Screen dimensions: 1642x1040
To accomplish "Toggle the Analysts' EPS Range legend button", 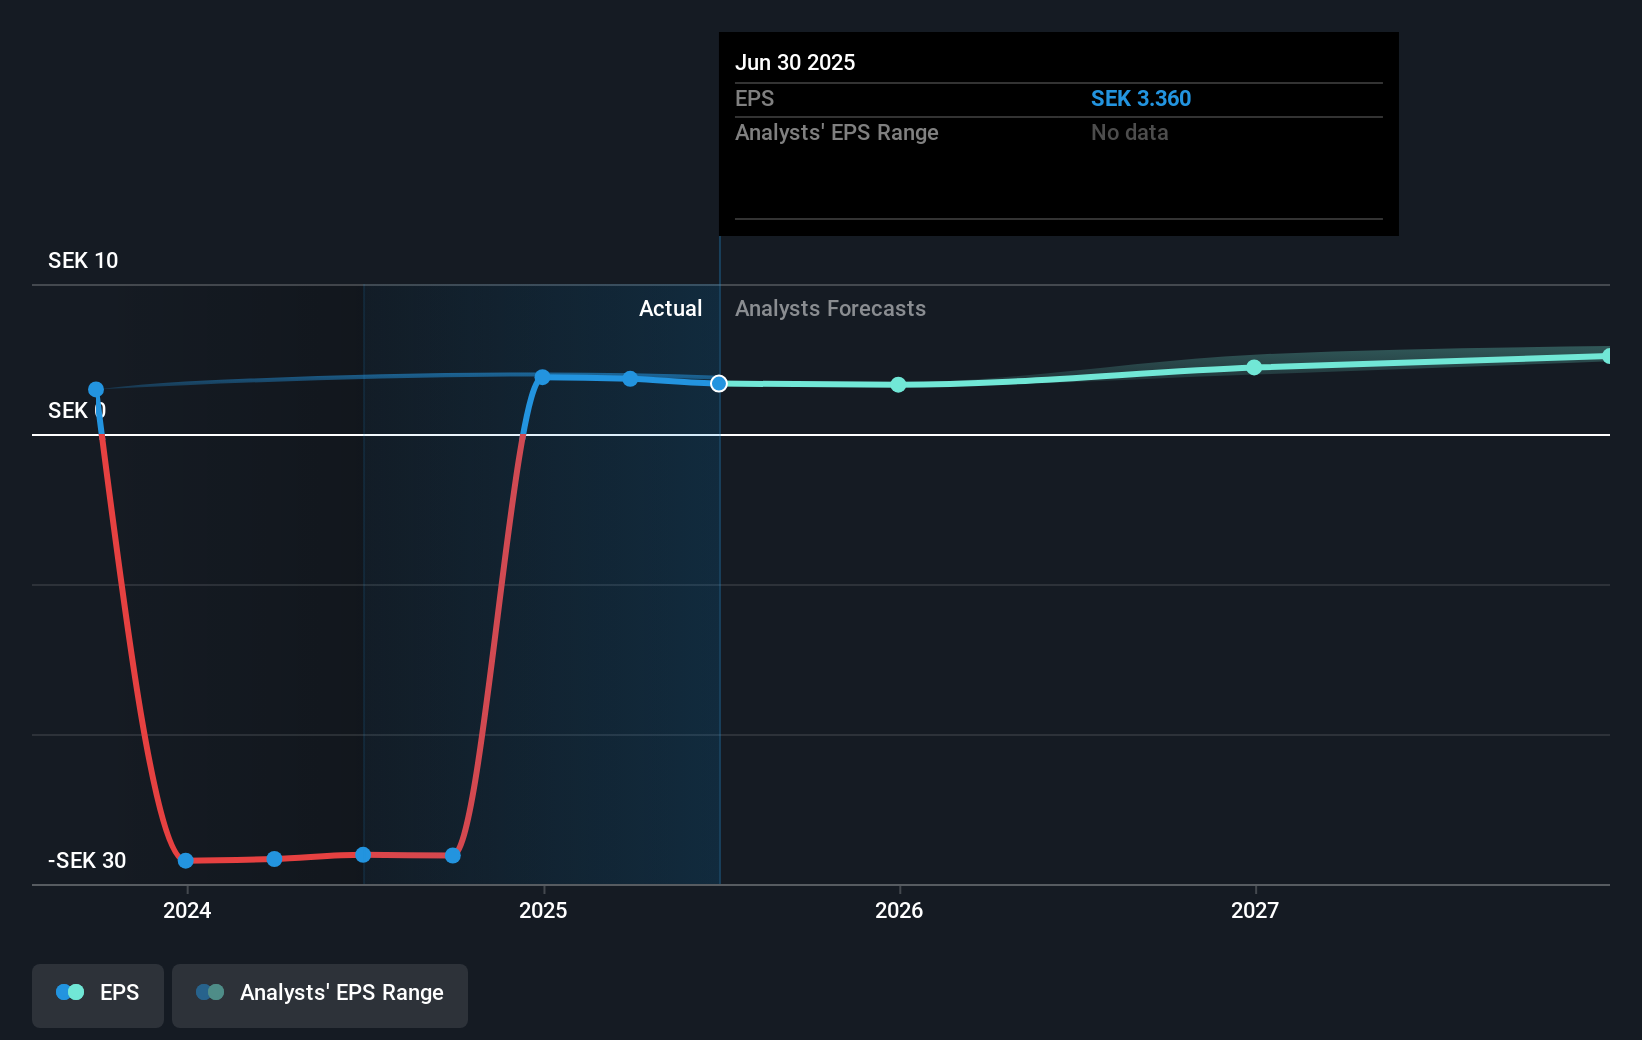I will [319, 994].
